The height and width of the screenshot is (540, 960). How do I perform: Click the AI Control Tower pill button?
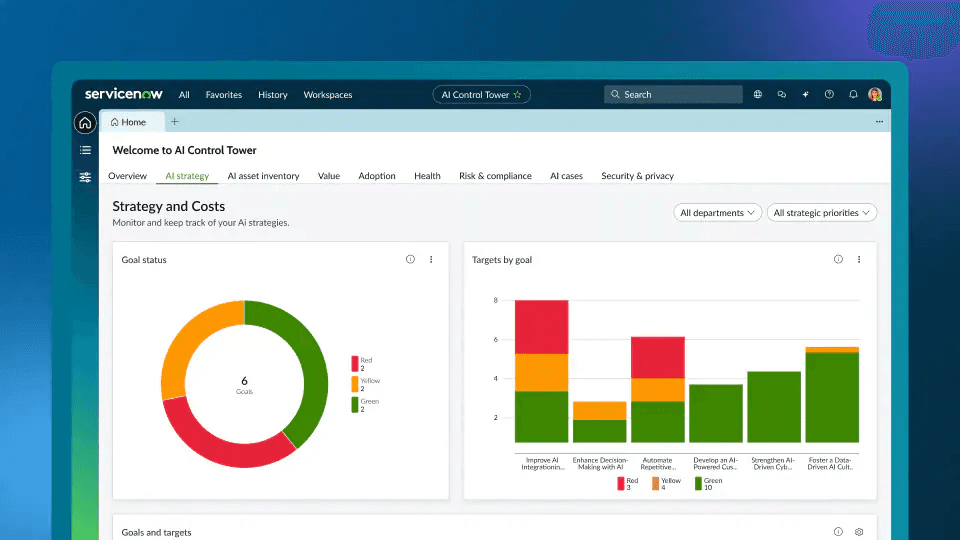pos(481,94)
